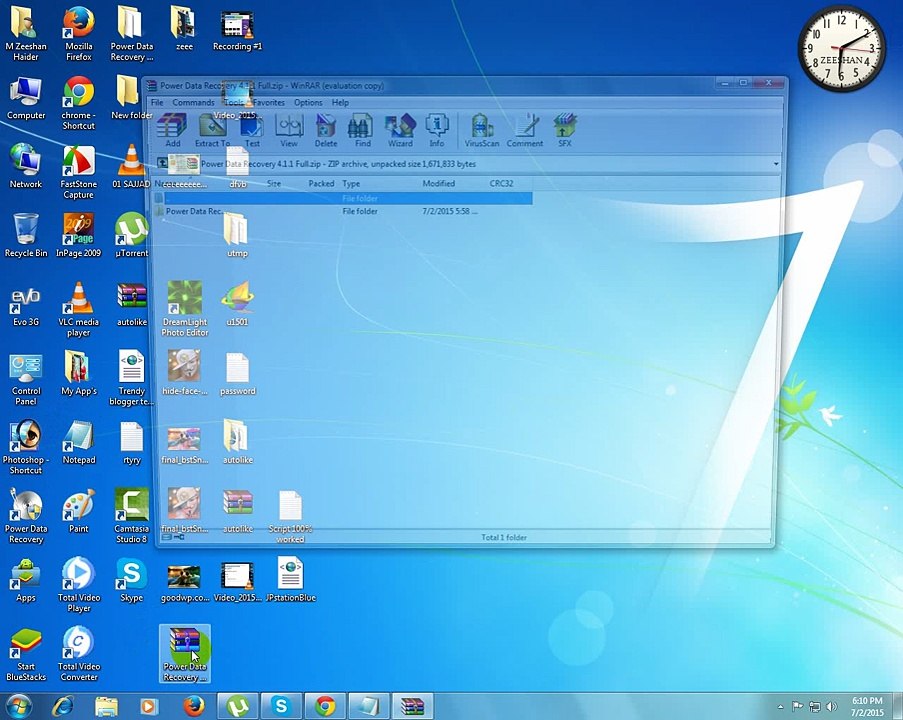903x720 pixels.
Task: Click the Delete toolbar icon in WinRAR
Action: click(326, 131)
